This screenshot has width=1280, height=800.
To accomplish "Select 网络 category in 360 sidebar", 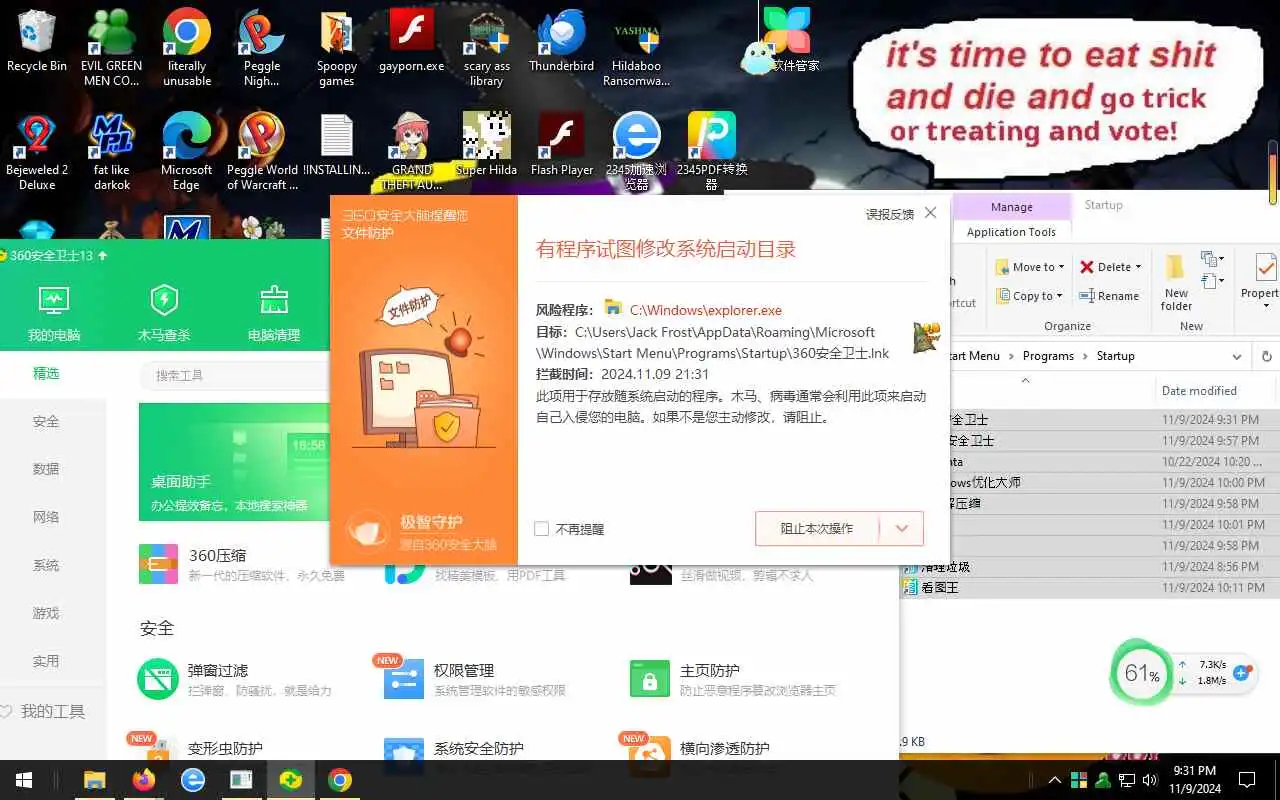I will 46,517.
